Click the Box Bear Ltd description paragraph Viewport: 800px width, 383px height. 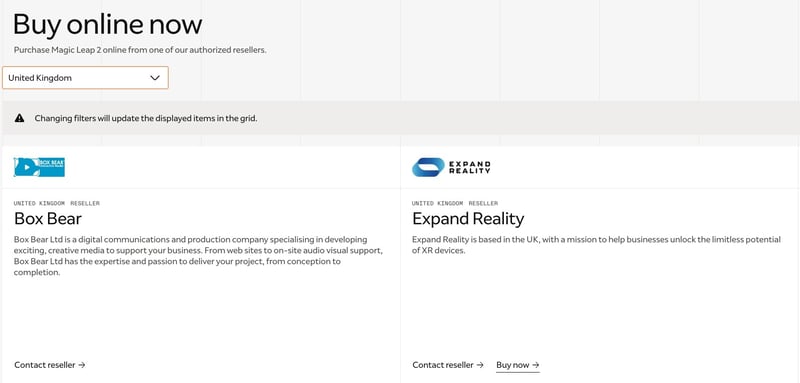coord(198,256)
